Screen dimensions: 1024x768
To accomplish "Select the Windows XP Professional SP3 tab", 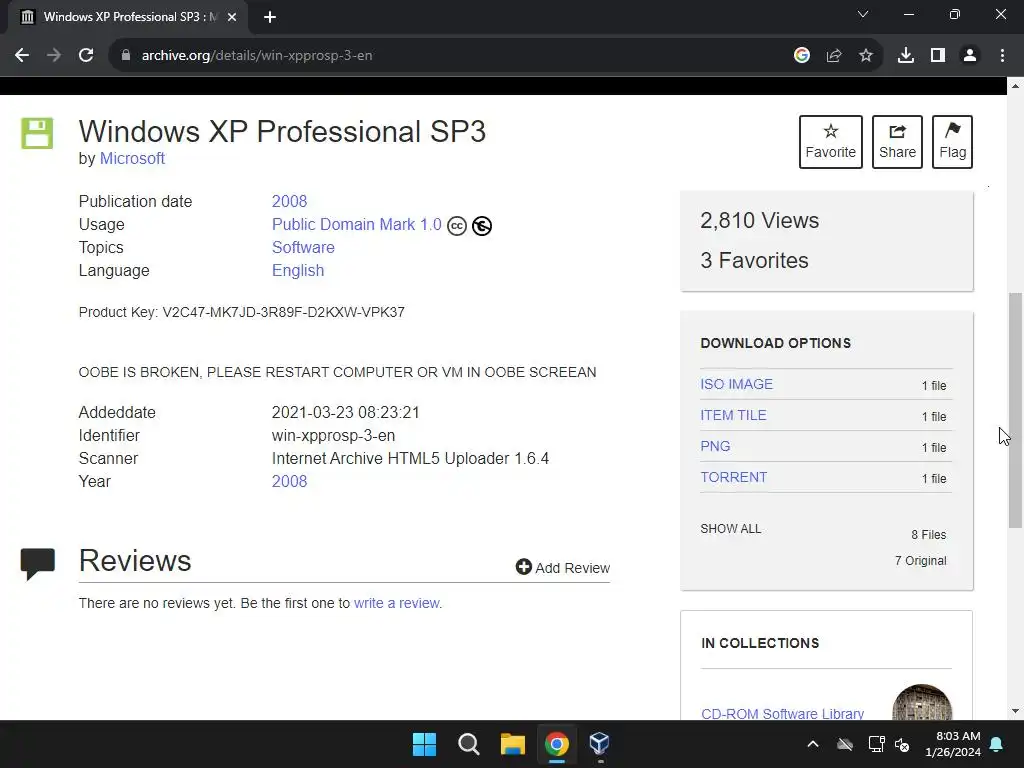I will (127, 17).
